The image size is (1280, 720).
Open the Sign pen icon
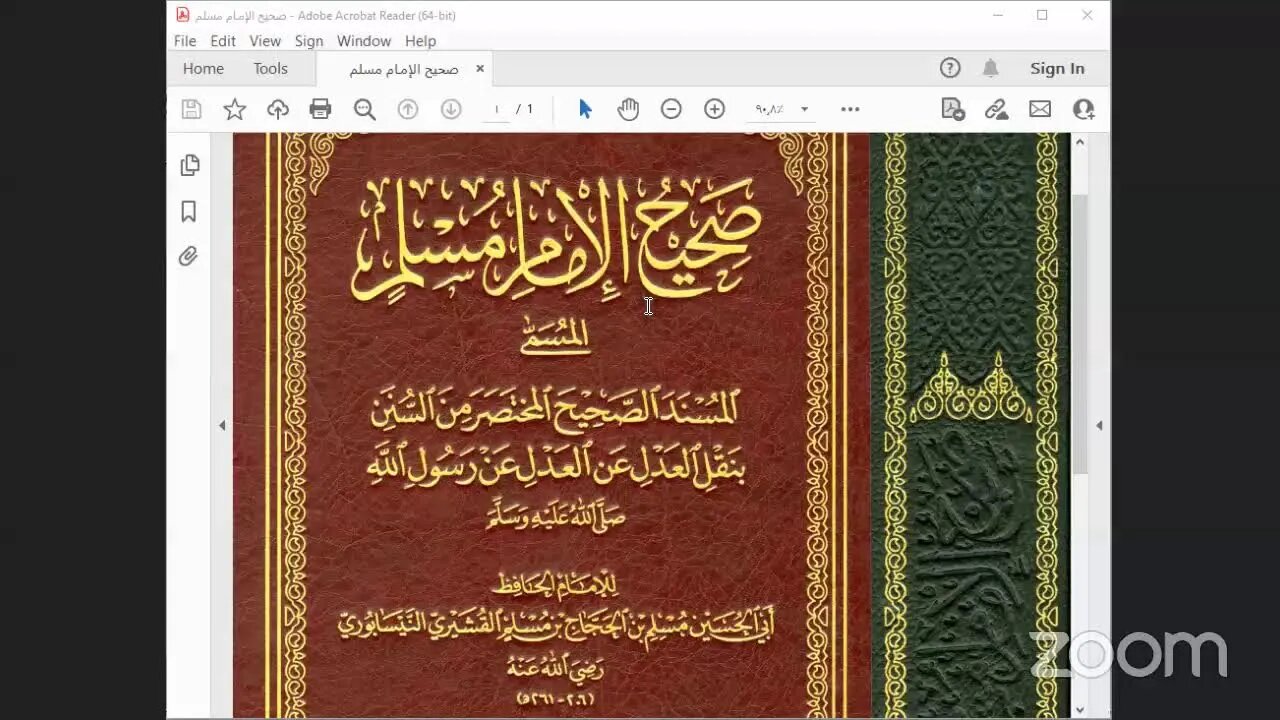tap(996, 109)
